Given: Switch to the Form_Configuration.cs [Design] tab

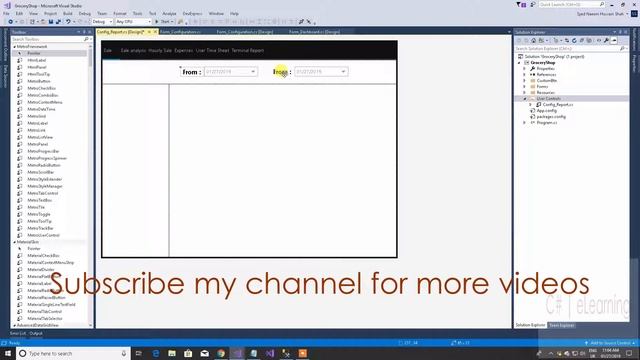Looking at the screenshot, I should [244, 32].
